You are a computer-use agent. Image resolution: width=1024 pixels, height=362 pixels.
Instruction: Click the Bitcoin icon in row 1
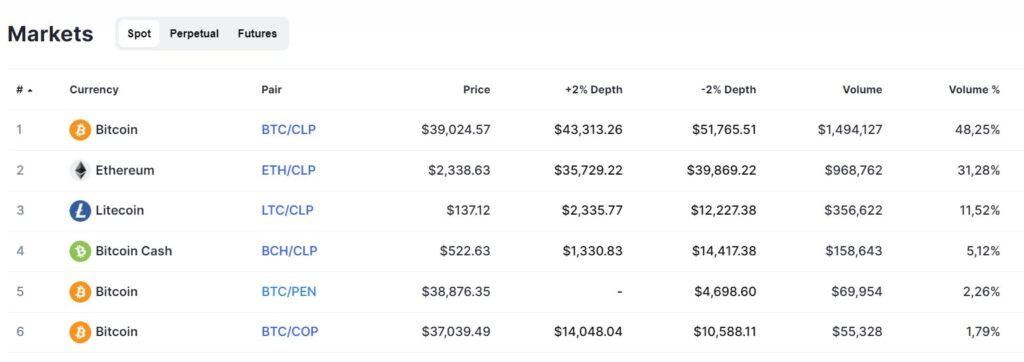(x=80, y=130)
